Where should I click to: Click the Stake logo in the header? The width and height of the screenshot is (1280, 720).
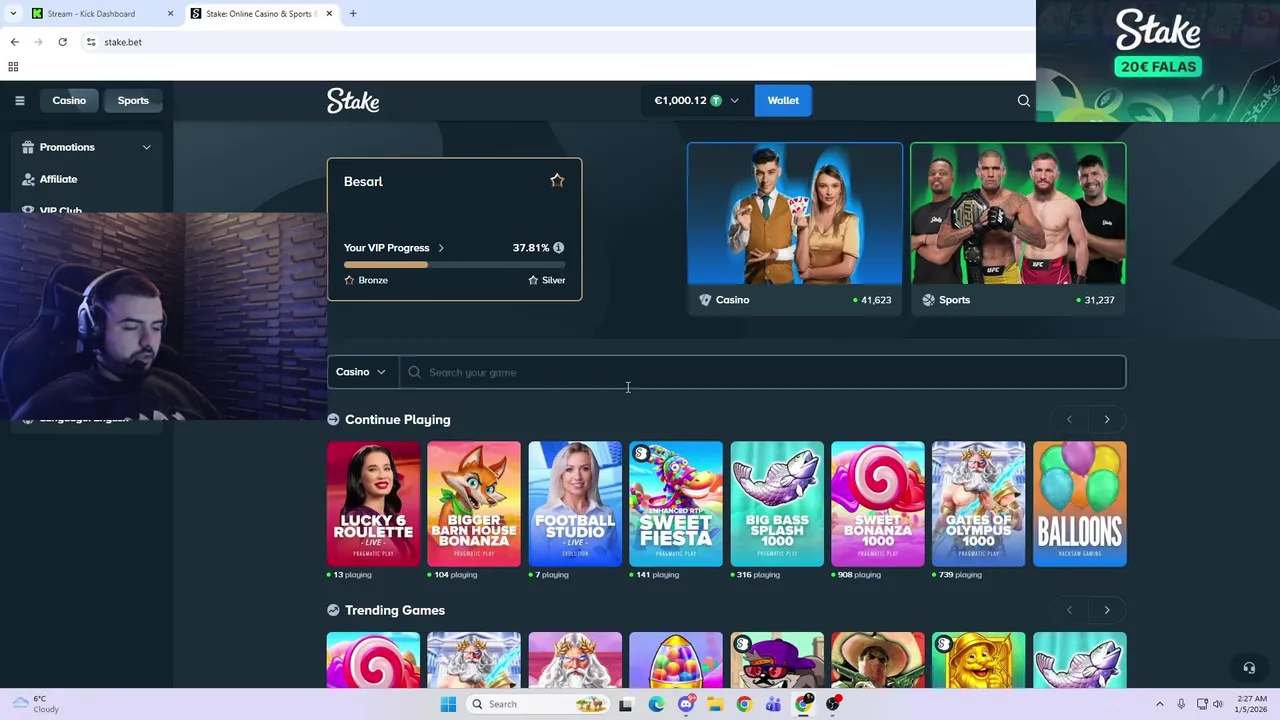pos(353,100)
